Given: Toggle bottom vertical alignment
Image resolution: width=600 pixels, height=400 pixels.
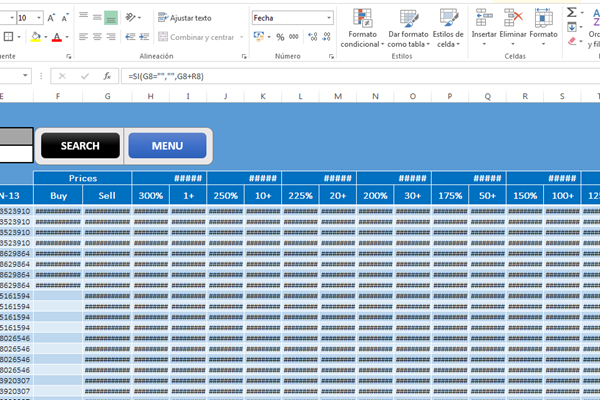Looking at the screenshot, I should [x=111, y=18].
